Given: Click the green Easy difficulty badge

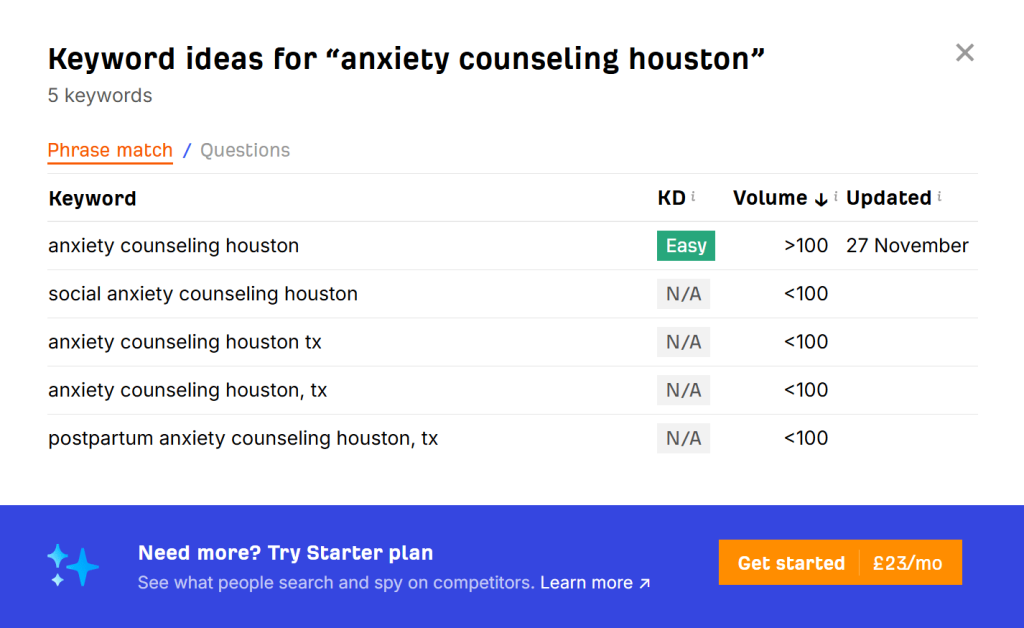Looking at the screenshot, I should click(685, 245).
